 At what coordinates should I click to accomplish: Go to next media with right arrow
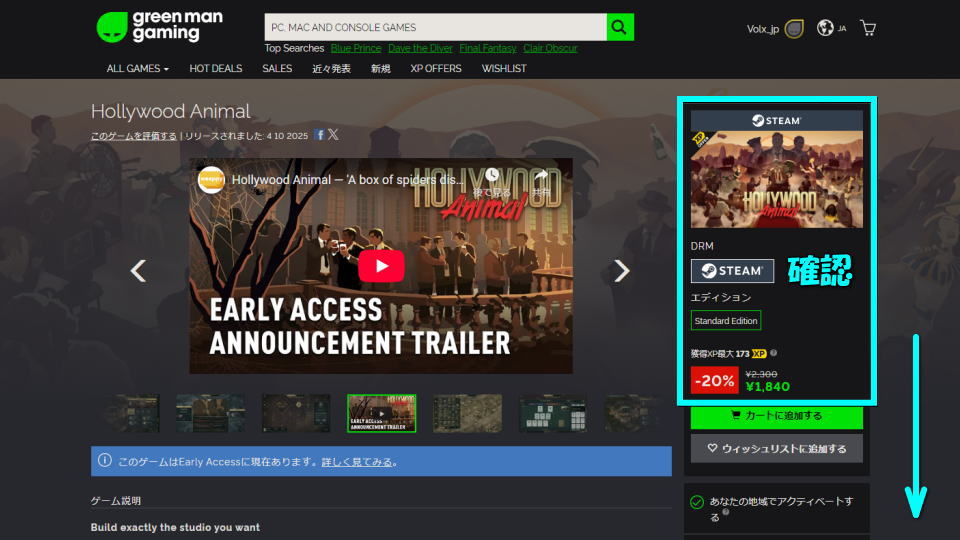coord(621,271)
